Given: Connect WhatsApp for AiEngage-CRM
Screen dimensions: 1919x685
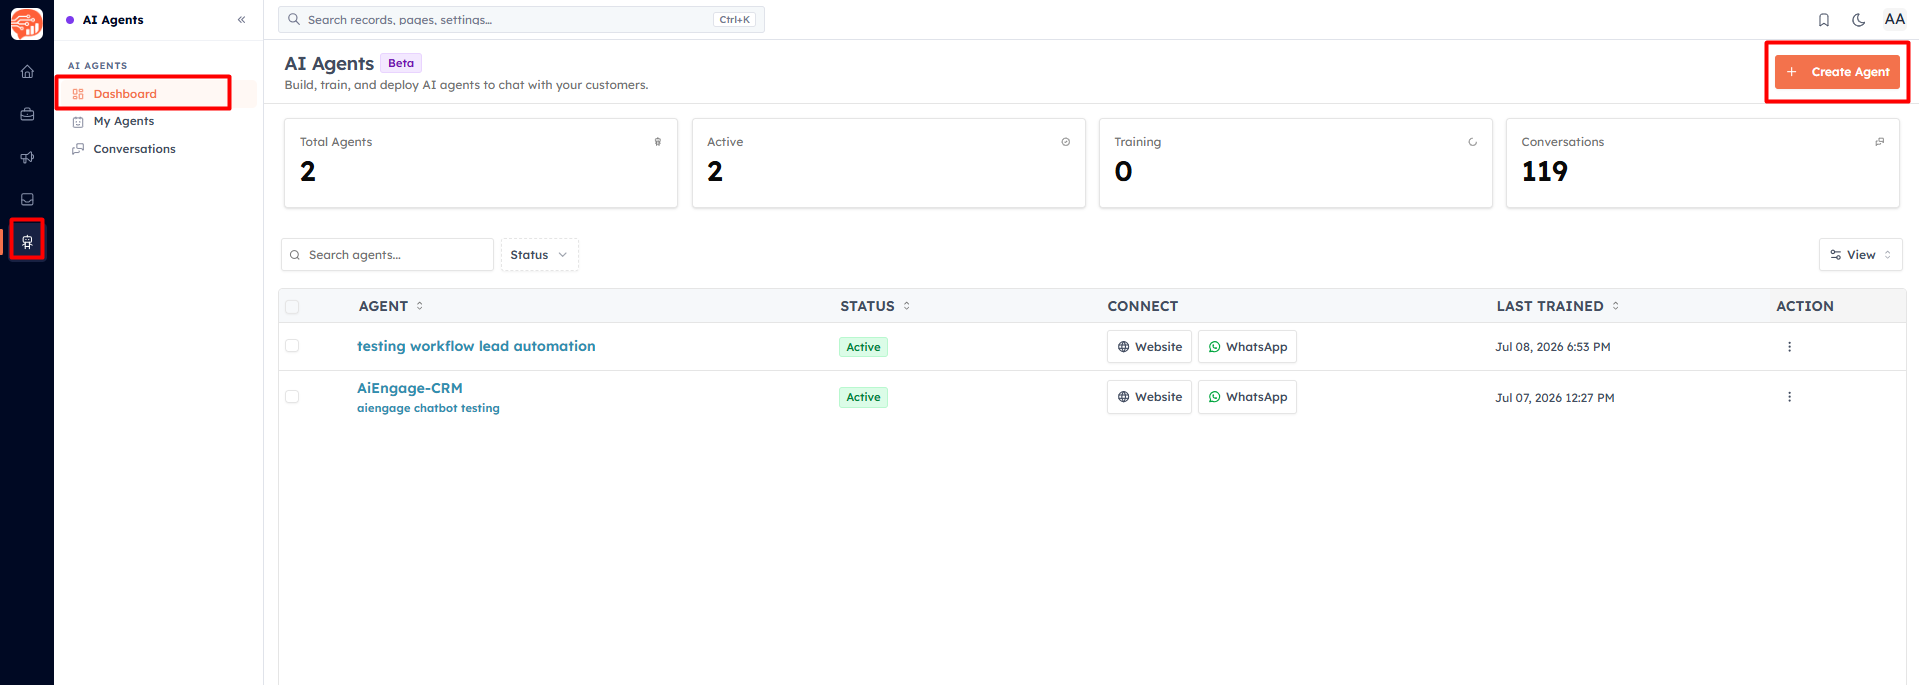Looking at the screenshot, I should coord(1247,397).
